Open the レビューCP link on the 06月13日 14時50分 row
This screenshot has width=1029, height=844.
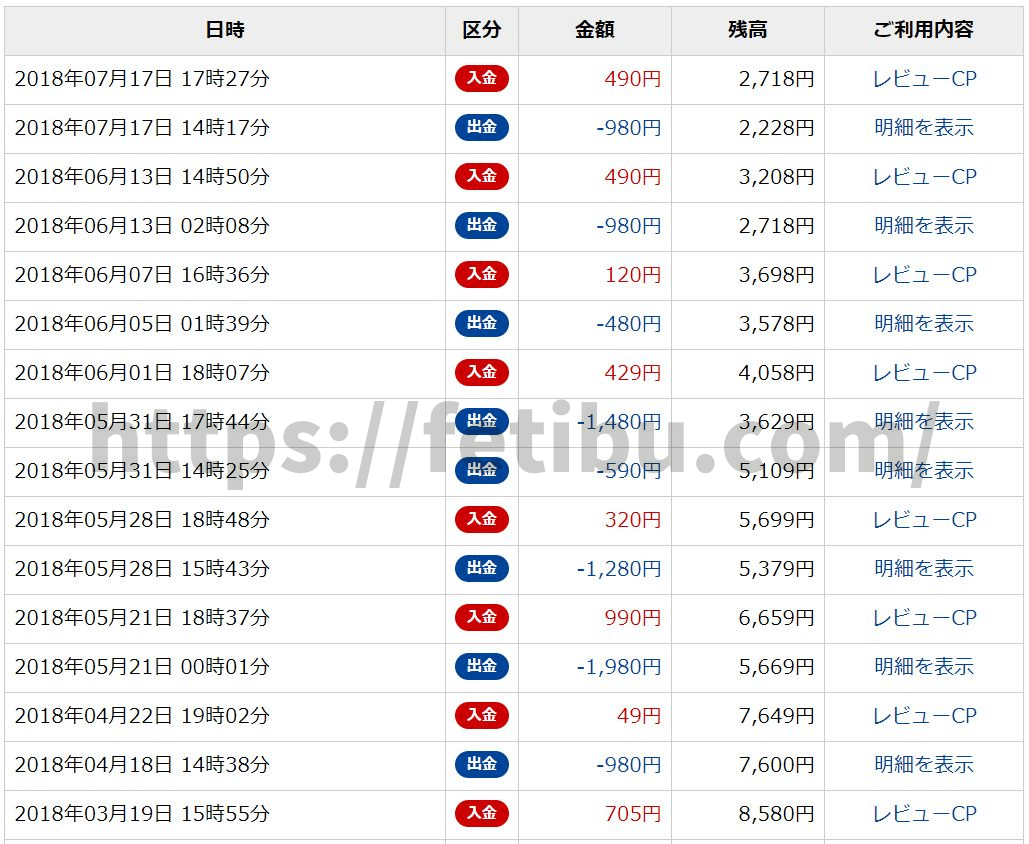924,177
